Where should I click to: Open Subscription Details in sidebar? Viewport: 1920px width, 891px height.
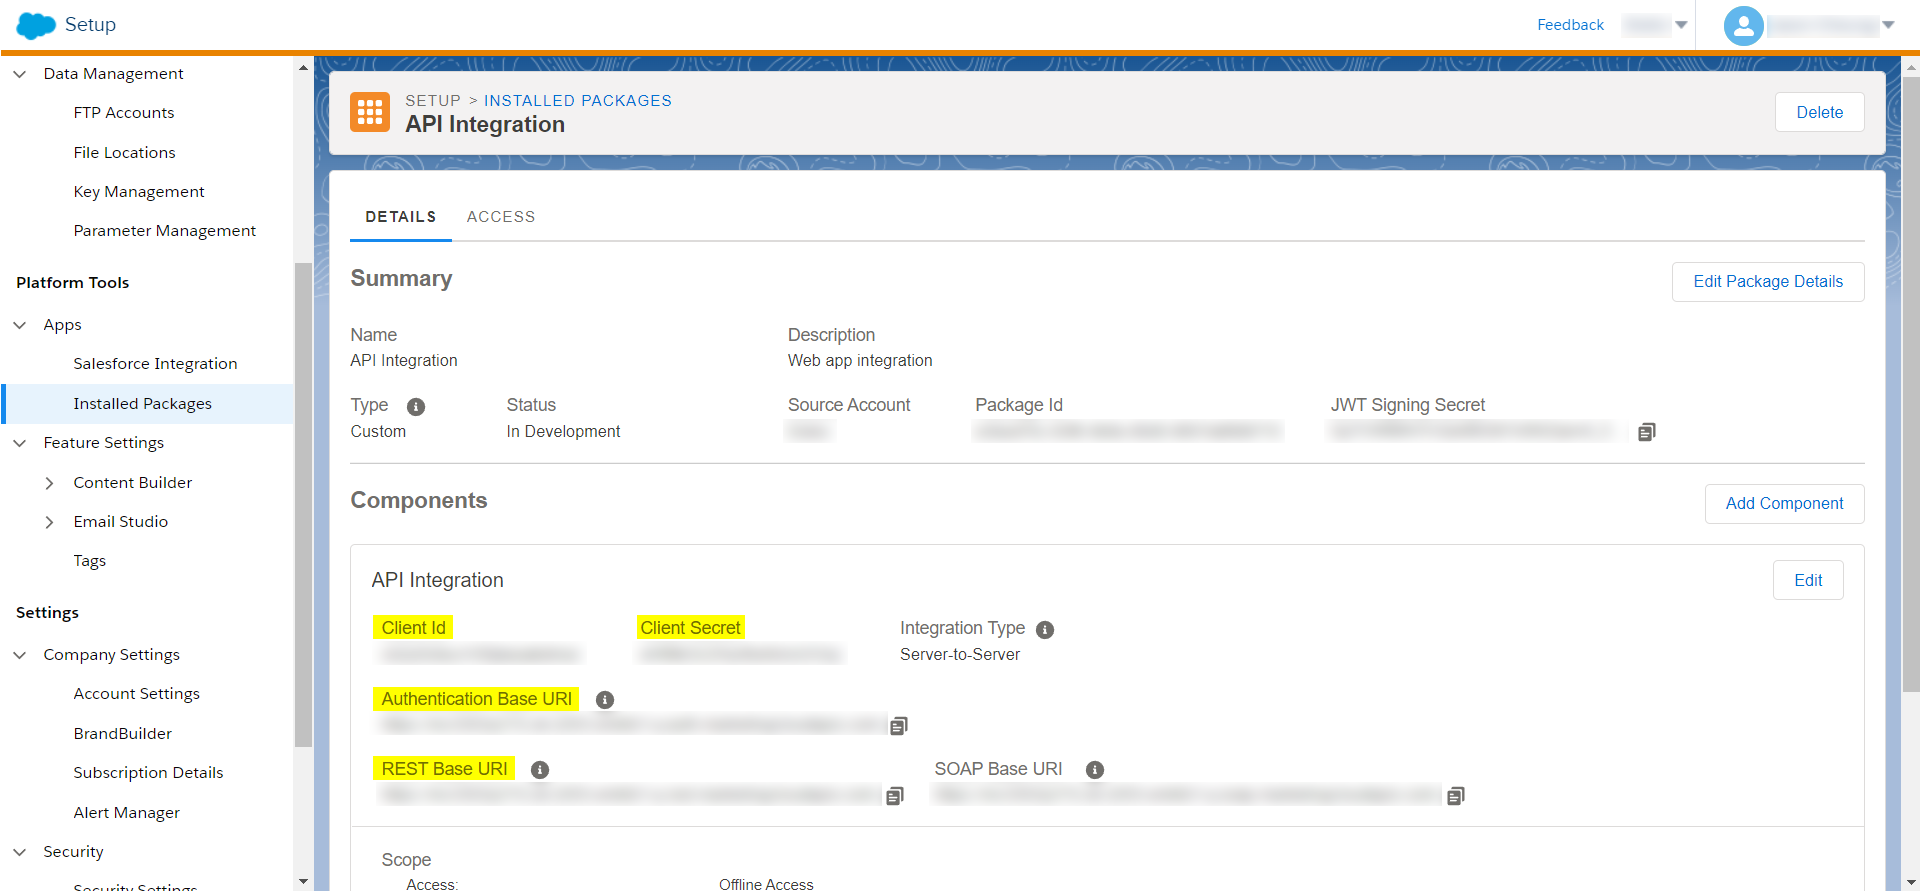(x=148, y=773)
